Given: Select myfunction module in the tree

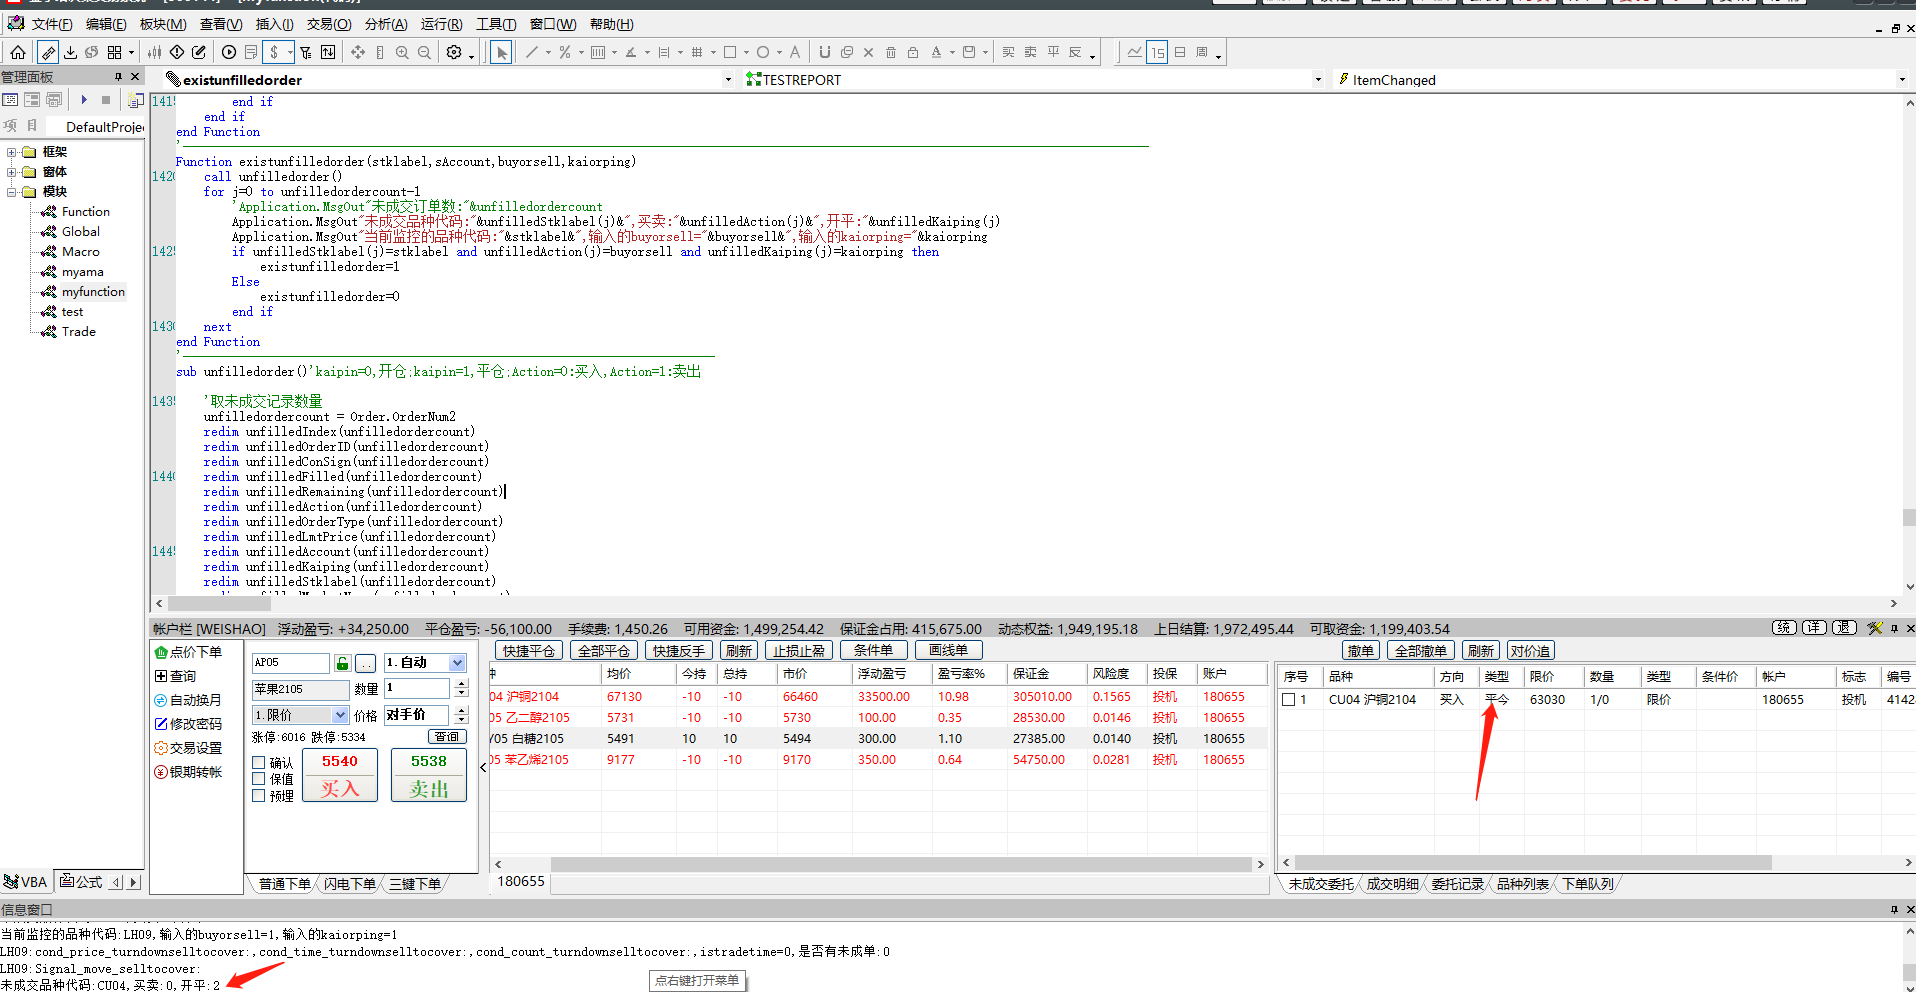Looking at the screenshot, I should click(x=93, y=292).
